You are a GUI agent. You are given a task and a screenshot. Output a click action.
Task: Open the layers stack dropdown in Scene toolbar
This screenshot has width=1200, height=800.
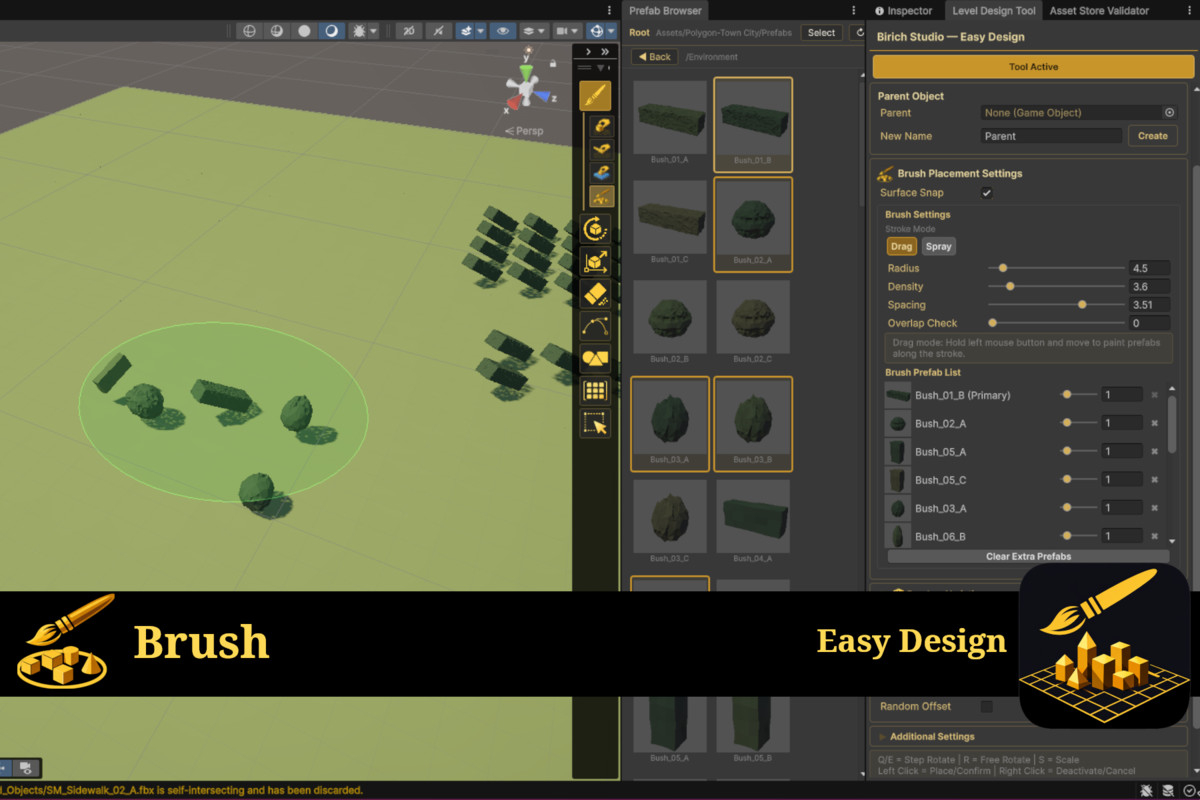[x=533, y=31]
